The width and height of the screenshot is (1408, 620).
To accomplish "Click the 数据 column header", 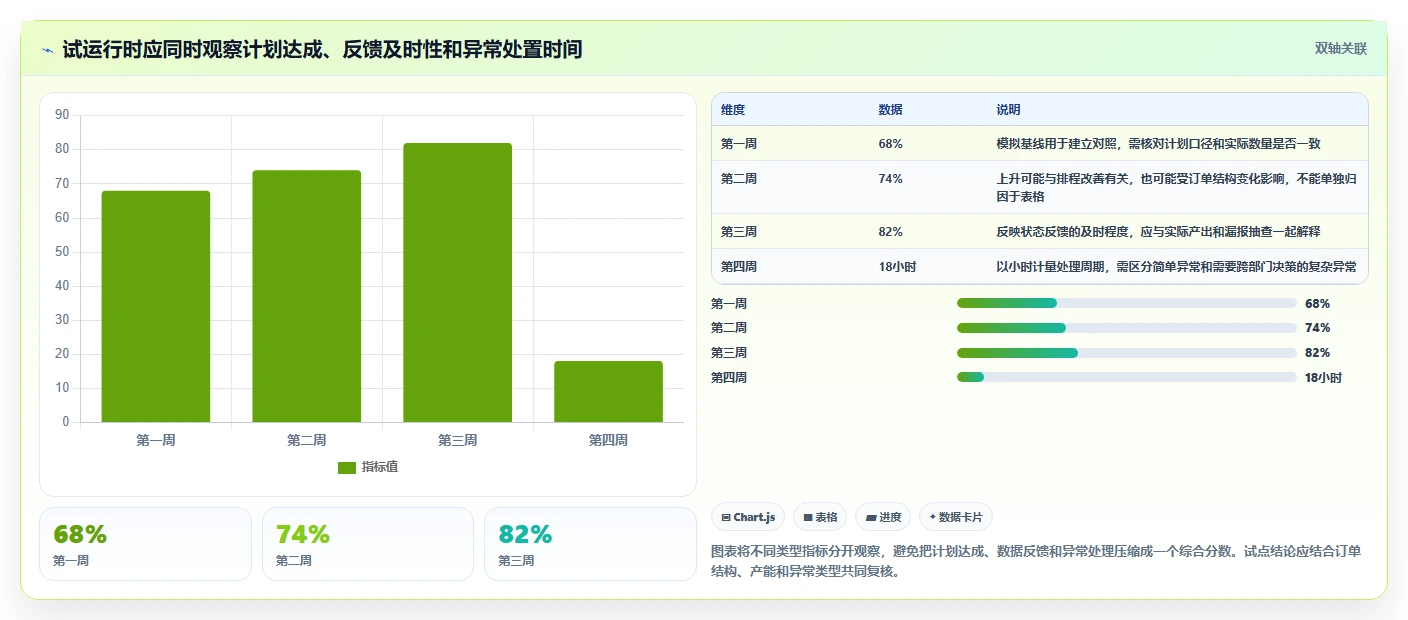I will (891, 110).
